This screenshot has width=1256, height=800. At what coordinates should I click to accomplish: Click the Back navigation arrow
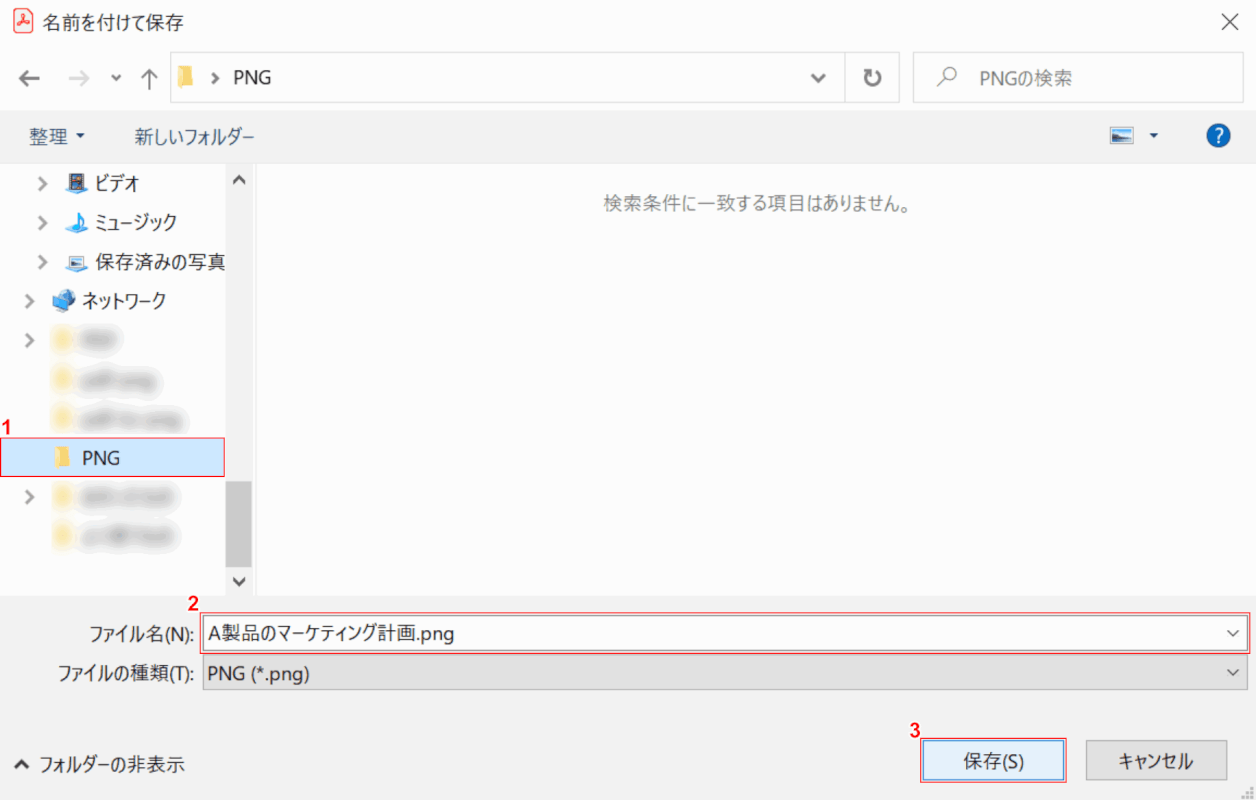pos(29,78)
